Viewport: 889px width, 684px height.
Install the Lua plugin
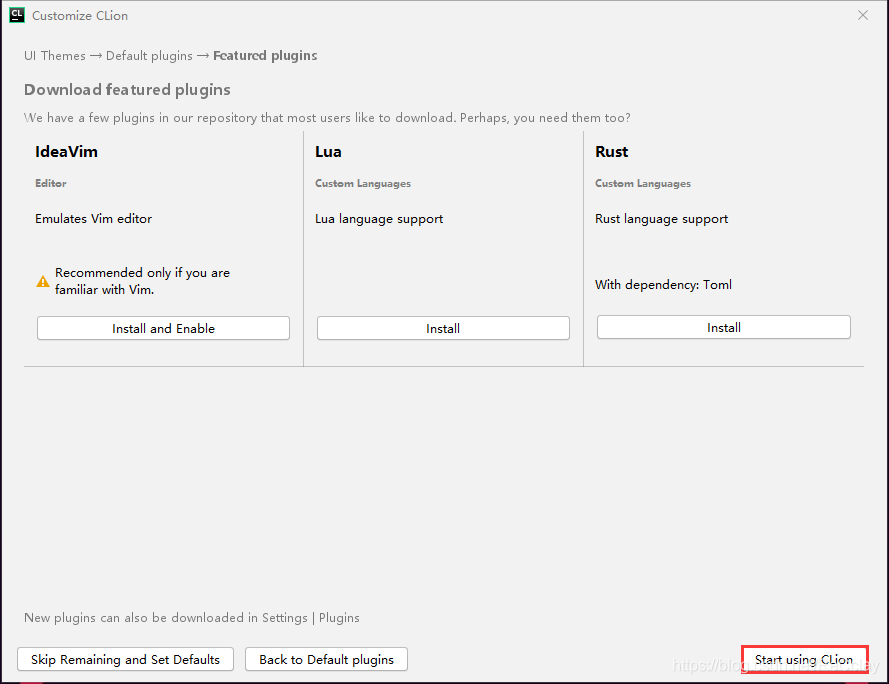(x=443, y=328)
